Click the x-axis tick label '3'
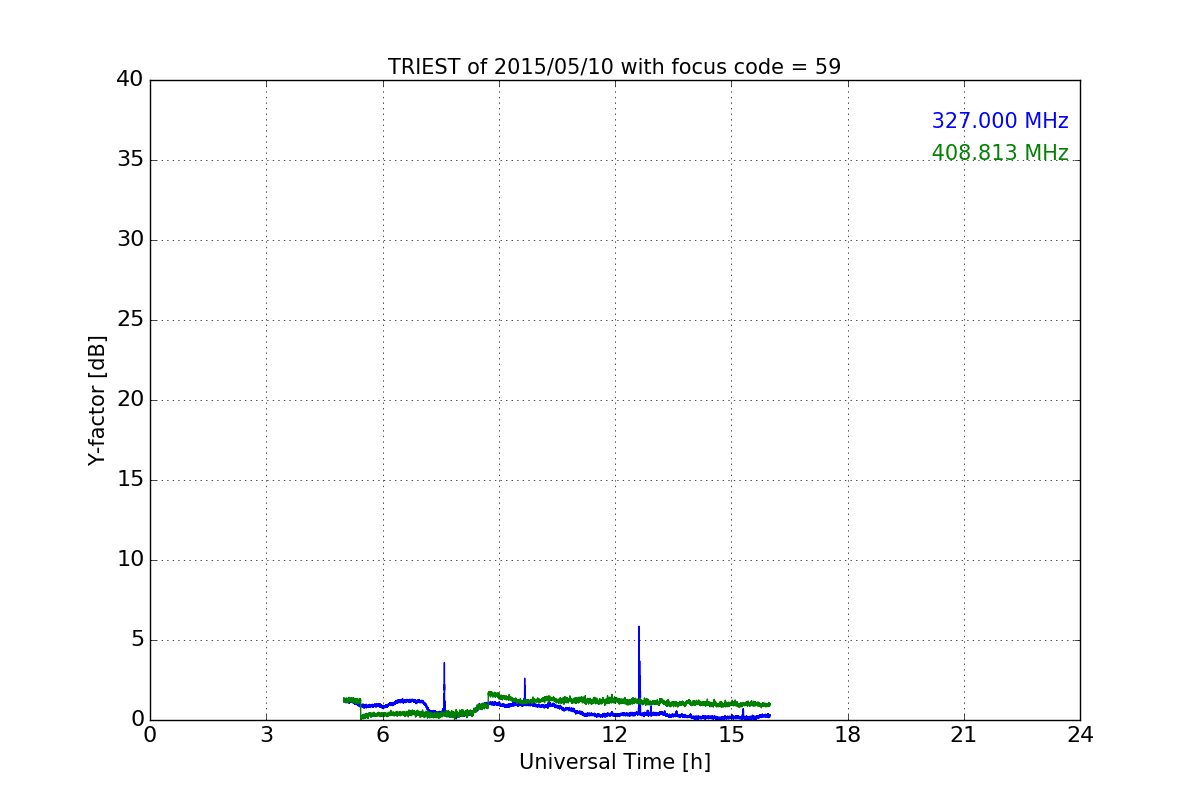Screen dimensions: 1200x800 266,735
